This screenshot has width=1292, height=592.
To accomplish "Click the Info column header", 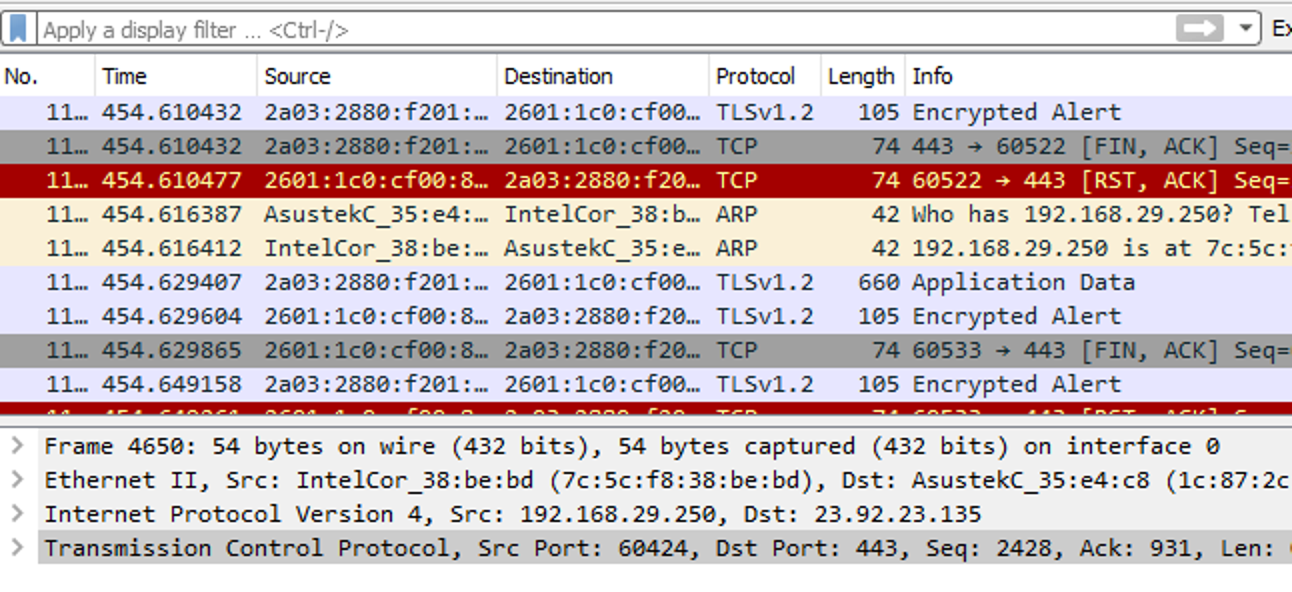I will 1098,76.
